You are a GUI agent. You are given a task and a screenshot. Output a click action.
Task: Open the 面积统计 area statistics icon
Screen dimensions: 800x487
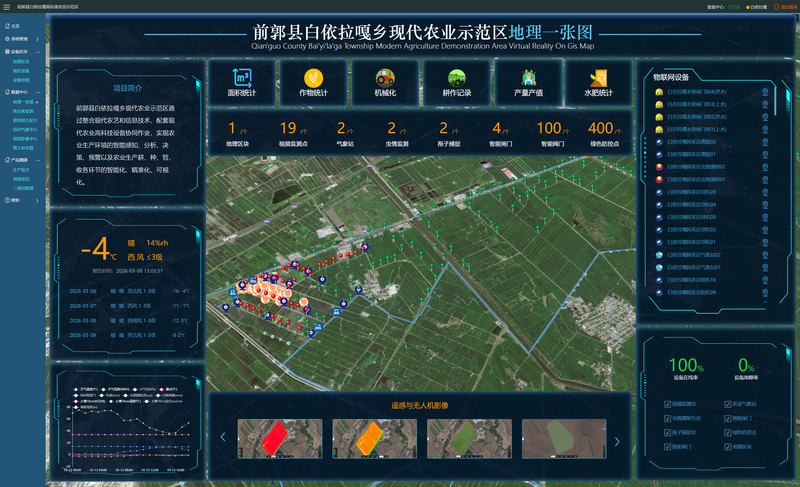(x=242, y=78)
